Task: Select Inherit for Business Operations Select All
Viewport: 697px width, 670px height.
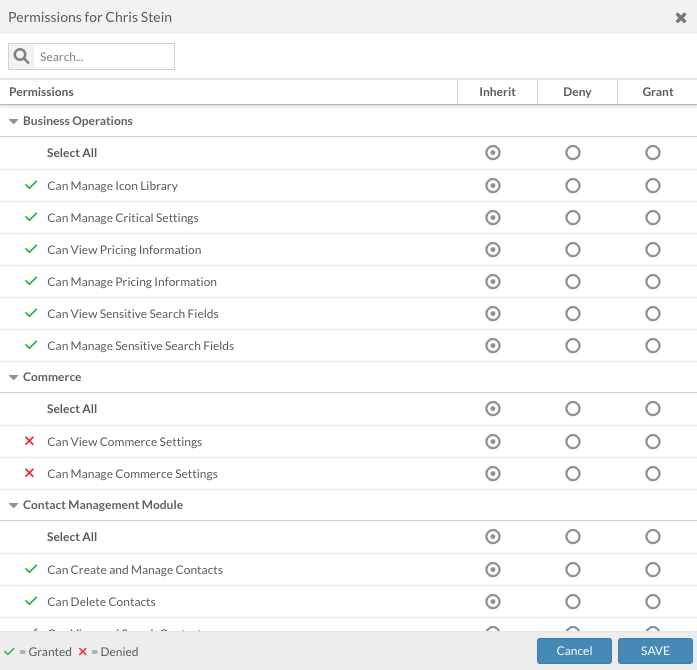Action: point(493,153)
